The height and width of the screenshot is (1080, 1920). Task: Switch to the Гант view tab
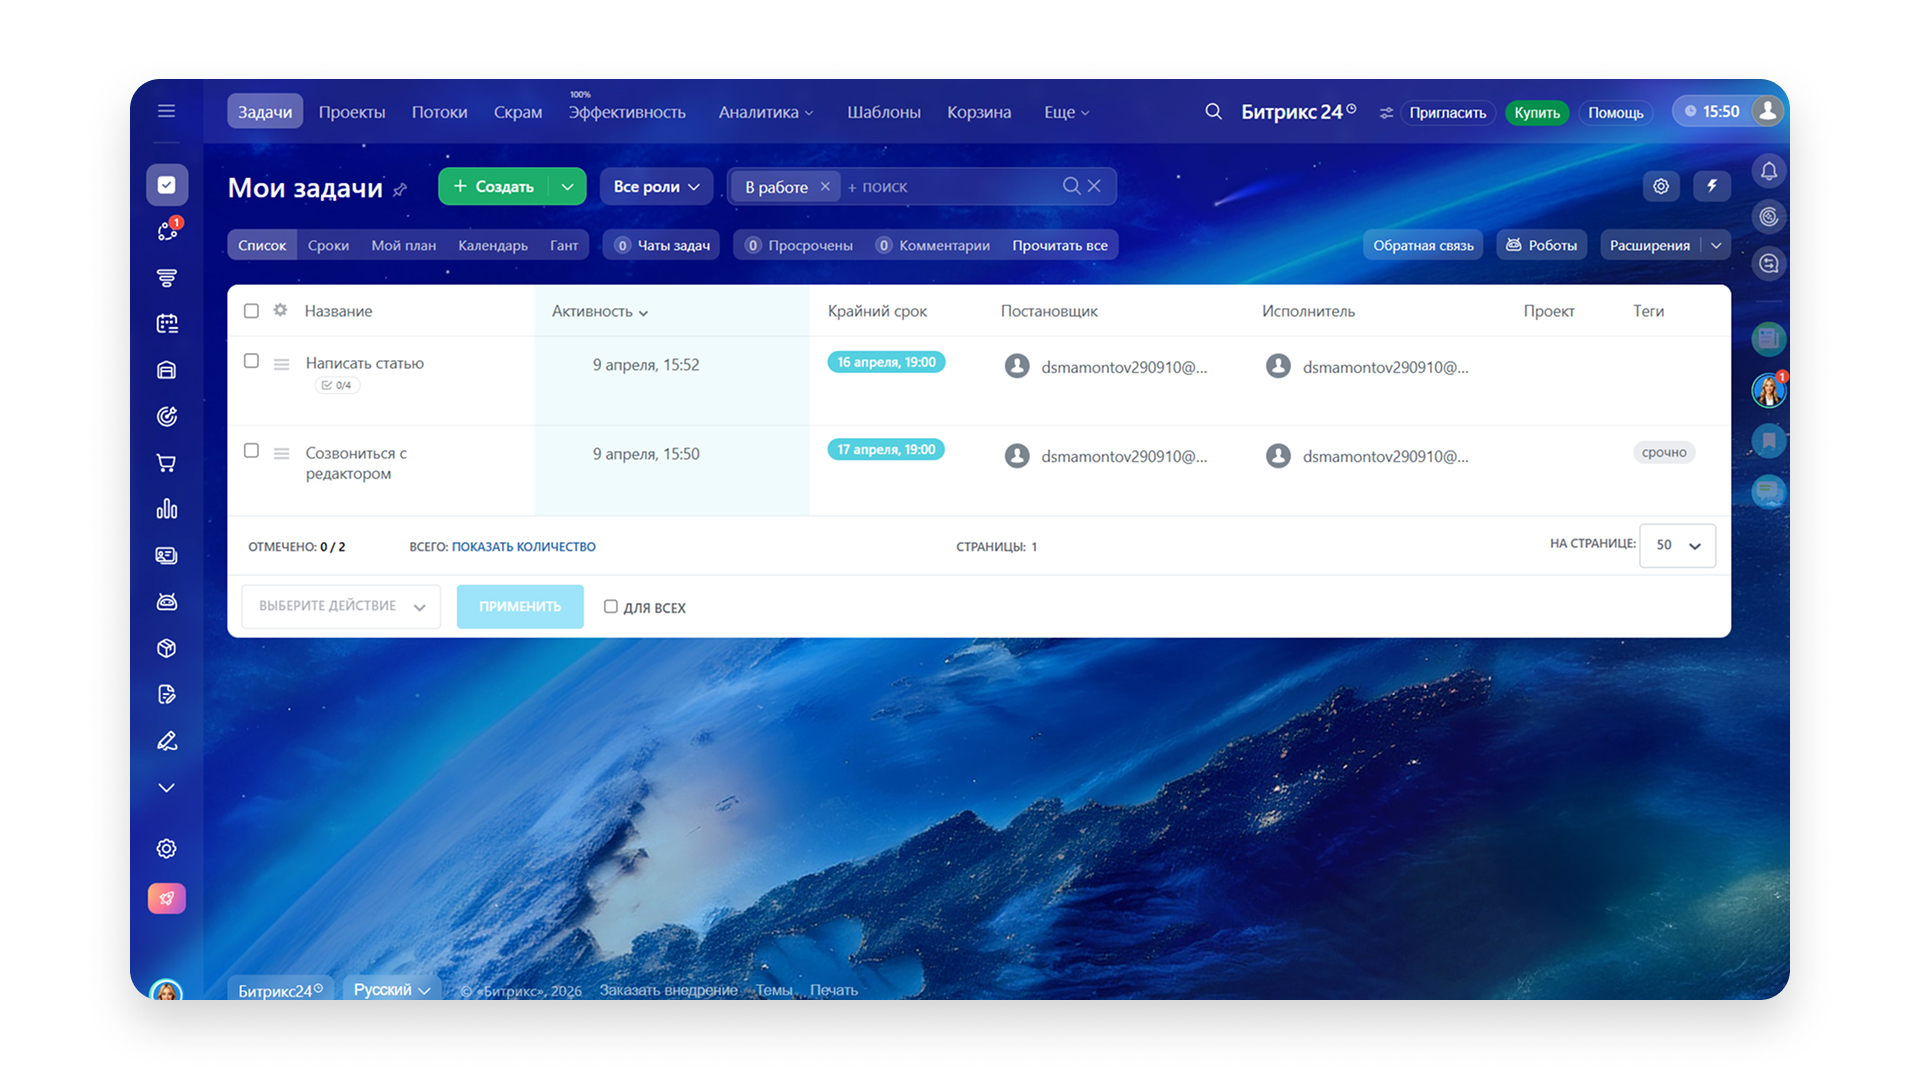point(563,246)
